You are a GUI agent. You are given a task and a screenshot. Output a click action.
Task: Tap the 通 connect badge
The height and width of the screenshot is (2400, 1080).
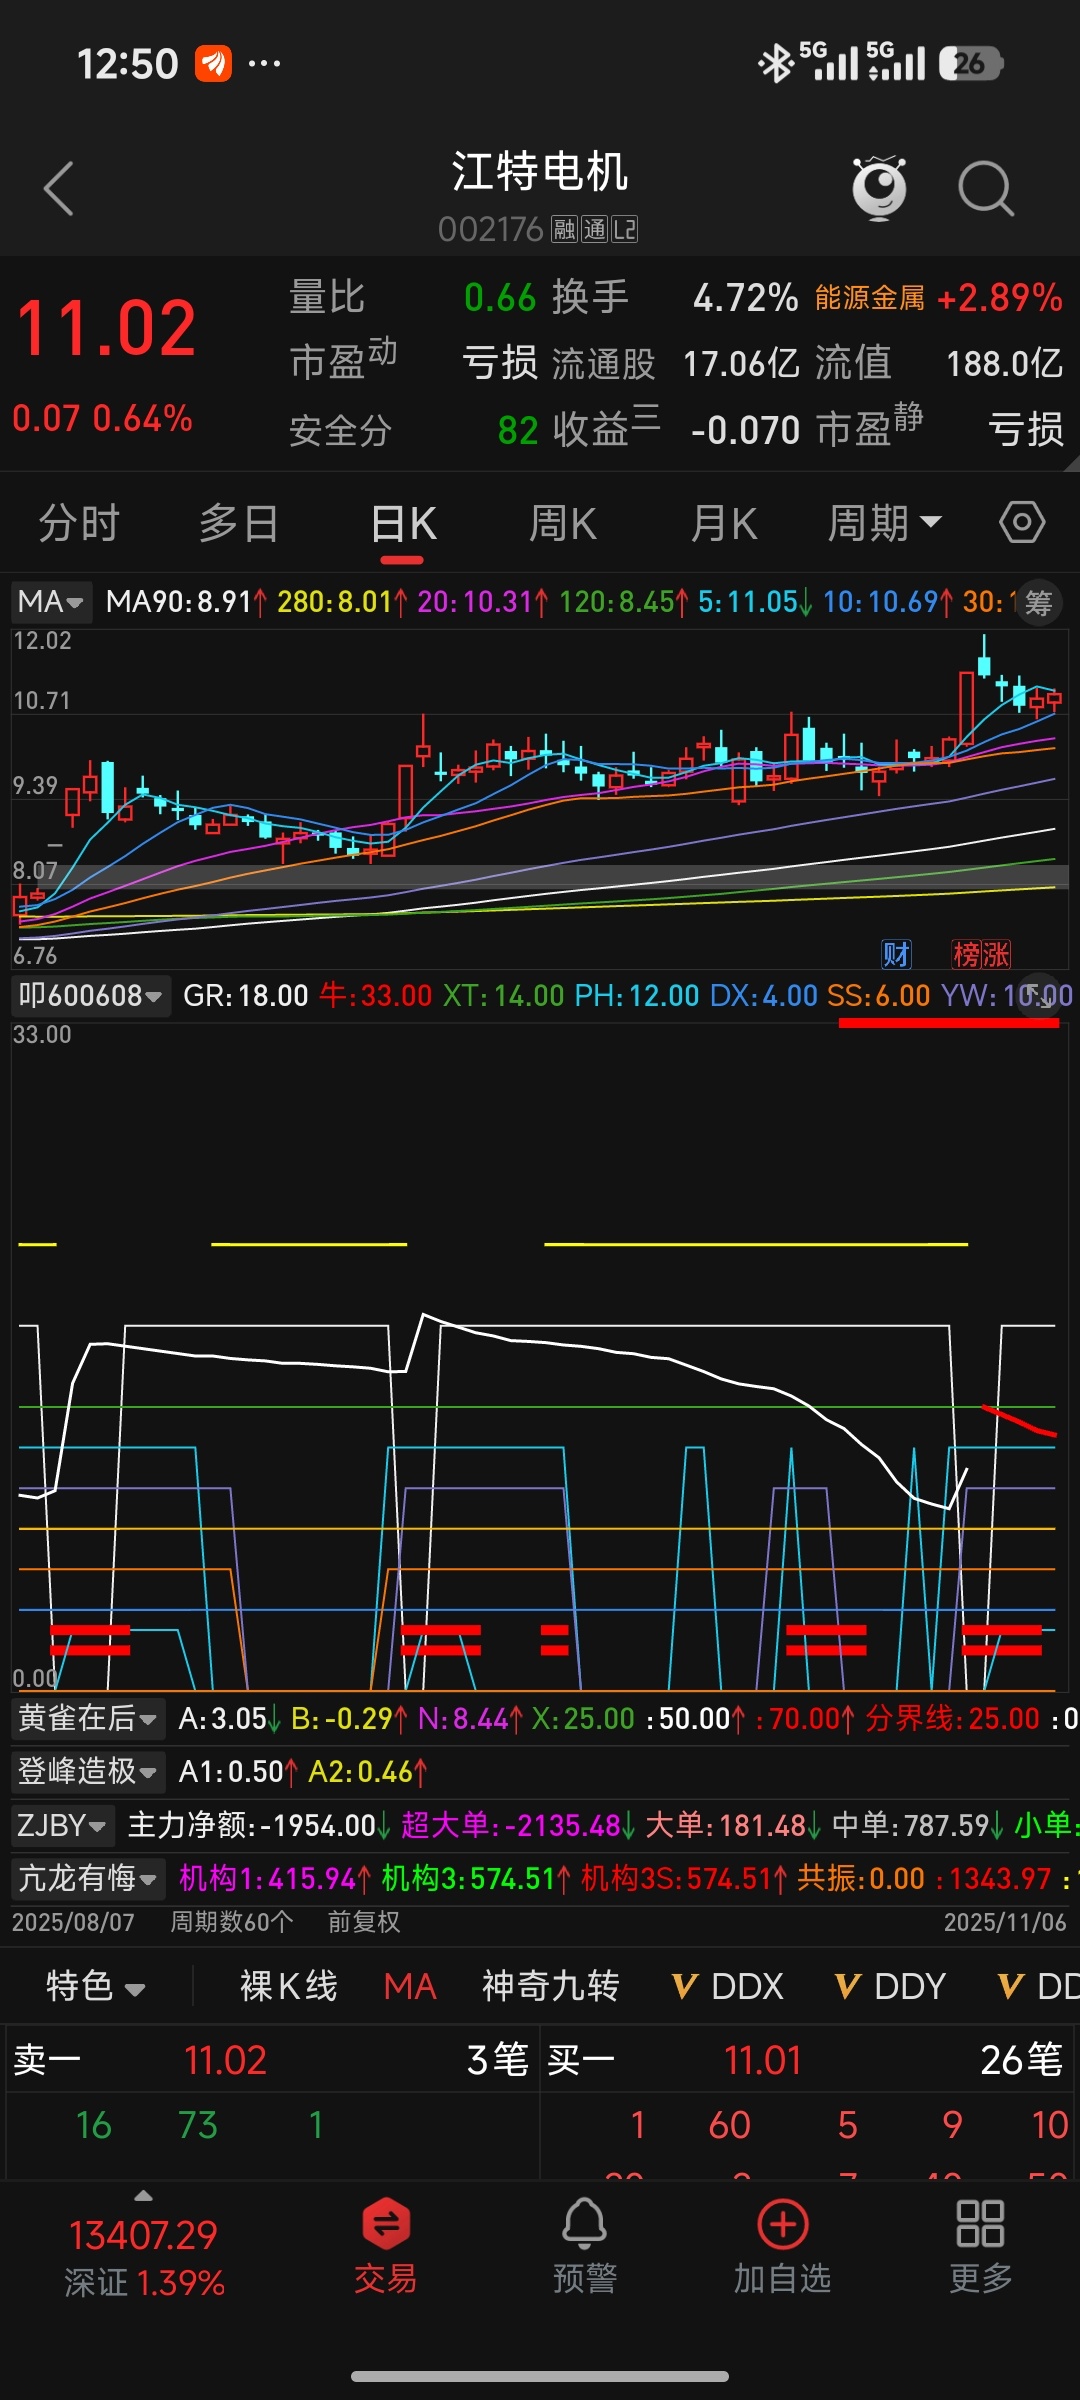pos(595,230)
